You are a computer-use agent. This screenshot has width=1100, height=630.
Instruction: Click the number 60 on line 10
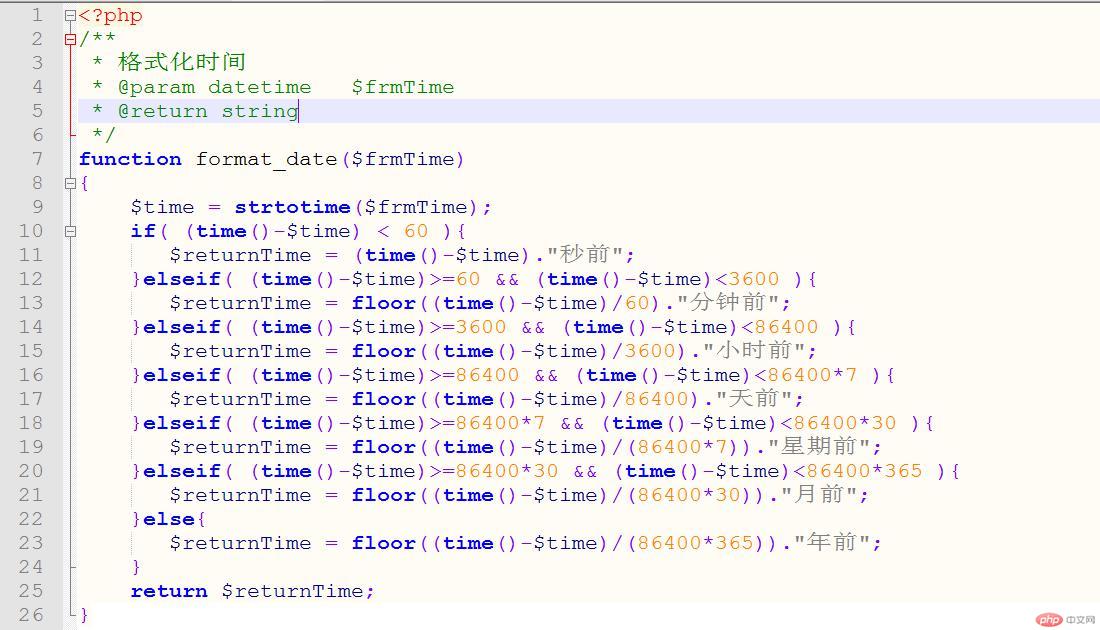click(x=416, y=231)
